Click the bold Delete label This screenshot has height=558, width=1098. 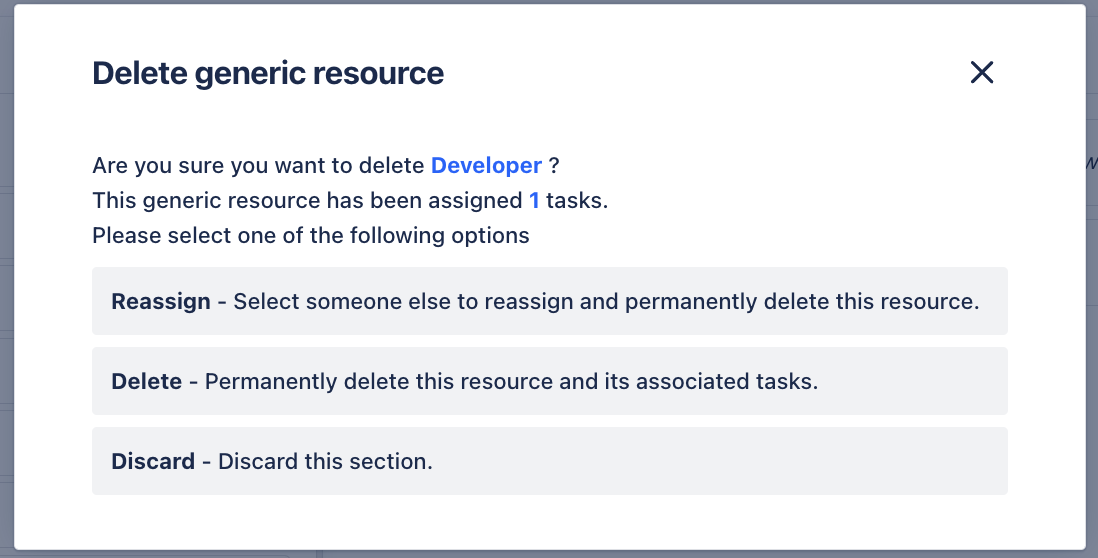point(146,381)
